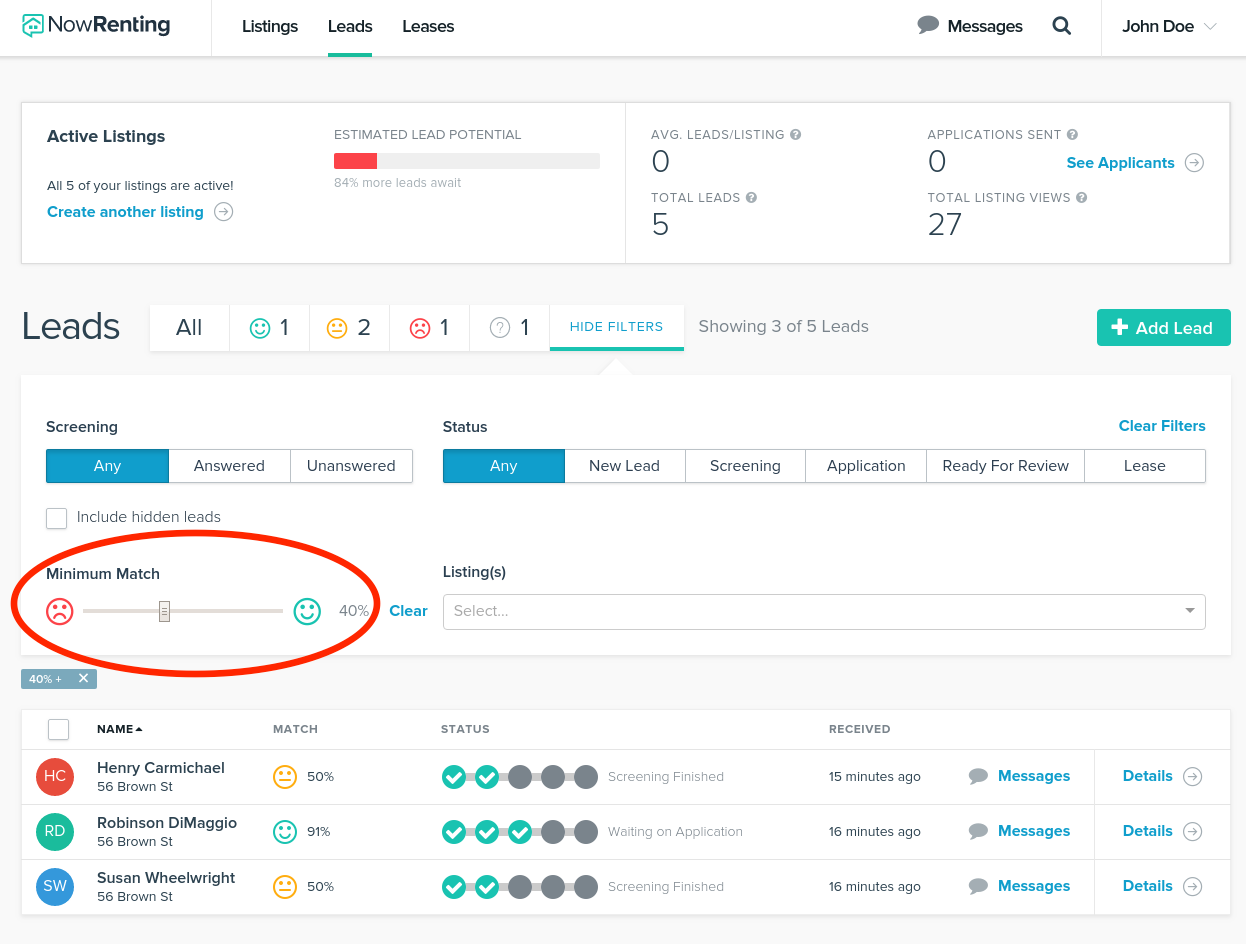Open Messages link for Henry Carmichael

(x=1034, y=776)
